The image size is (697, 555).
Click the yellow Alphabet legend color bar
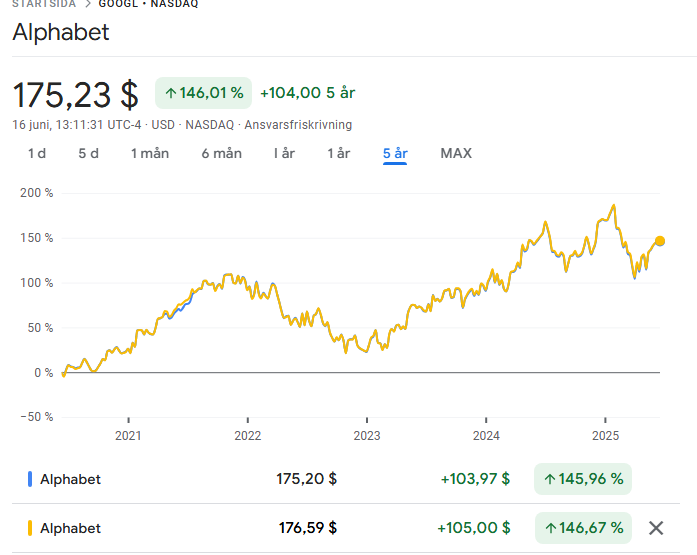[x=30, y=528]
